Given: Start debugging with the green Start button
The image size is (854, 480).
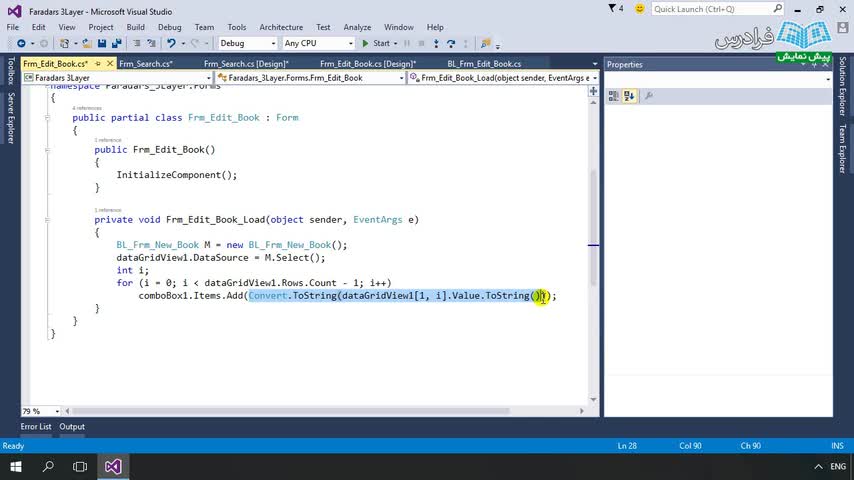Looking at the screenshot, I should click(x=376, y=43).
